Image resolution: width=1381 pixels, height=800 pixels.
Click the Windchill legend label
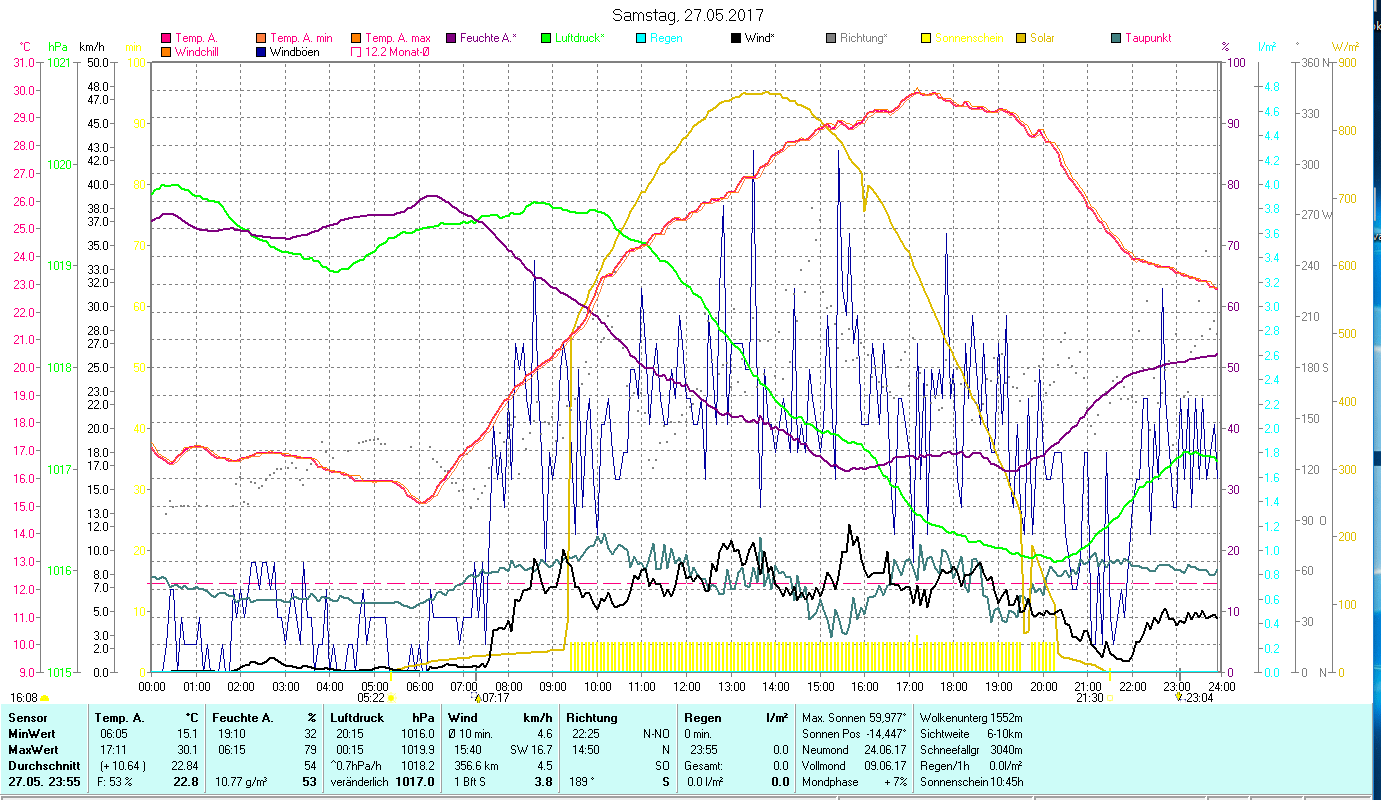[198, 52]
